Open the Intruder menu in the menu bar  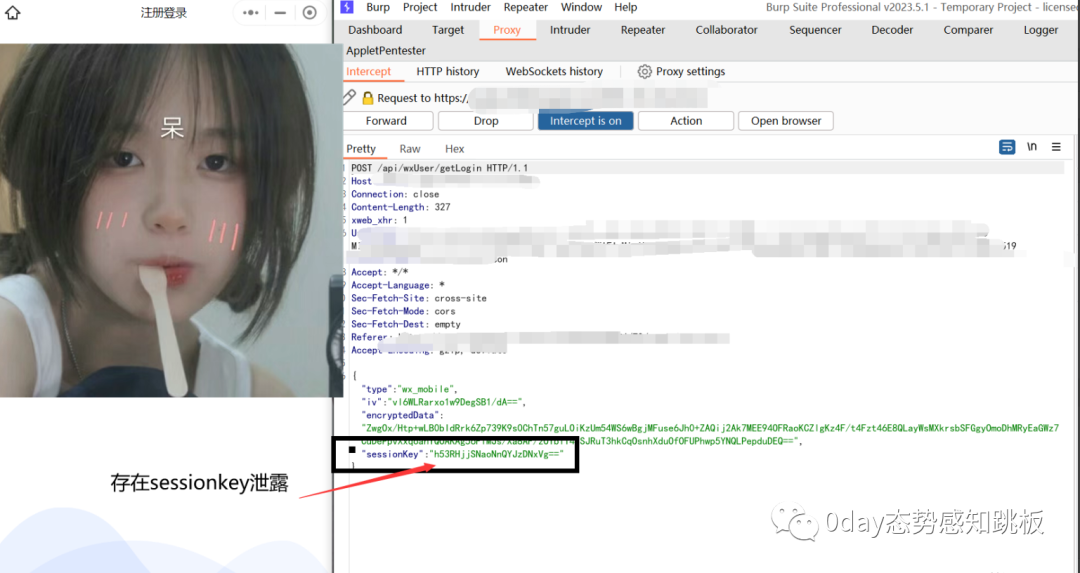[x=470, y=7]
